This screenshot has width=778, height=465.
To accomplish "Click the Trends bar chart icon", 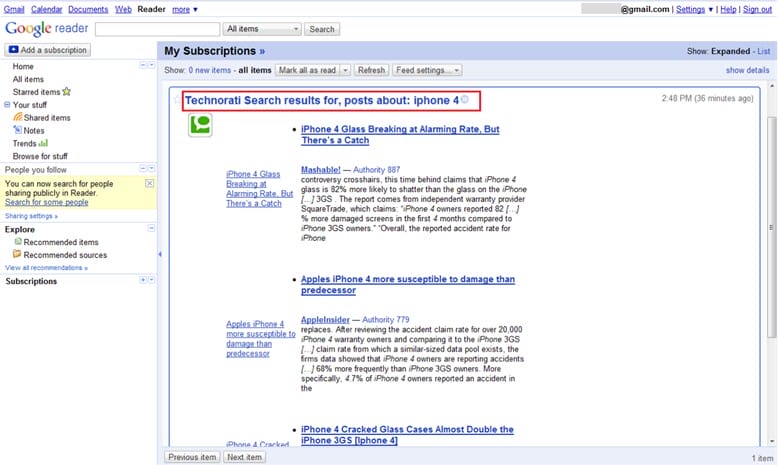I will (43, 143).
